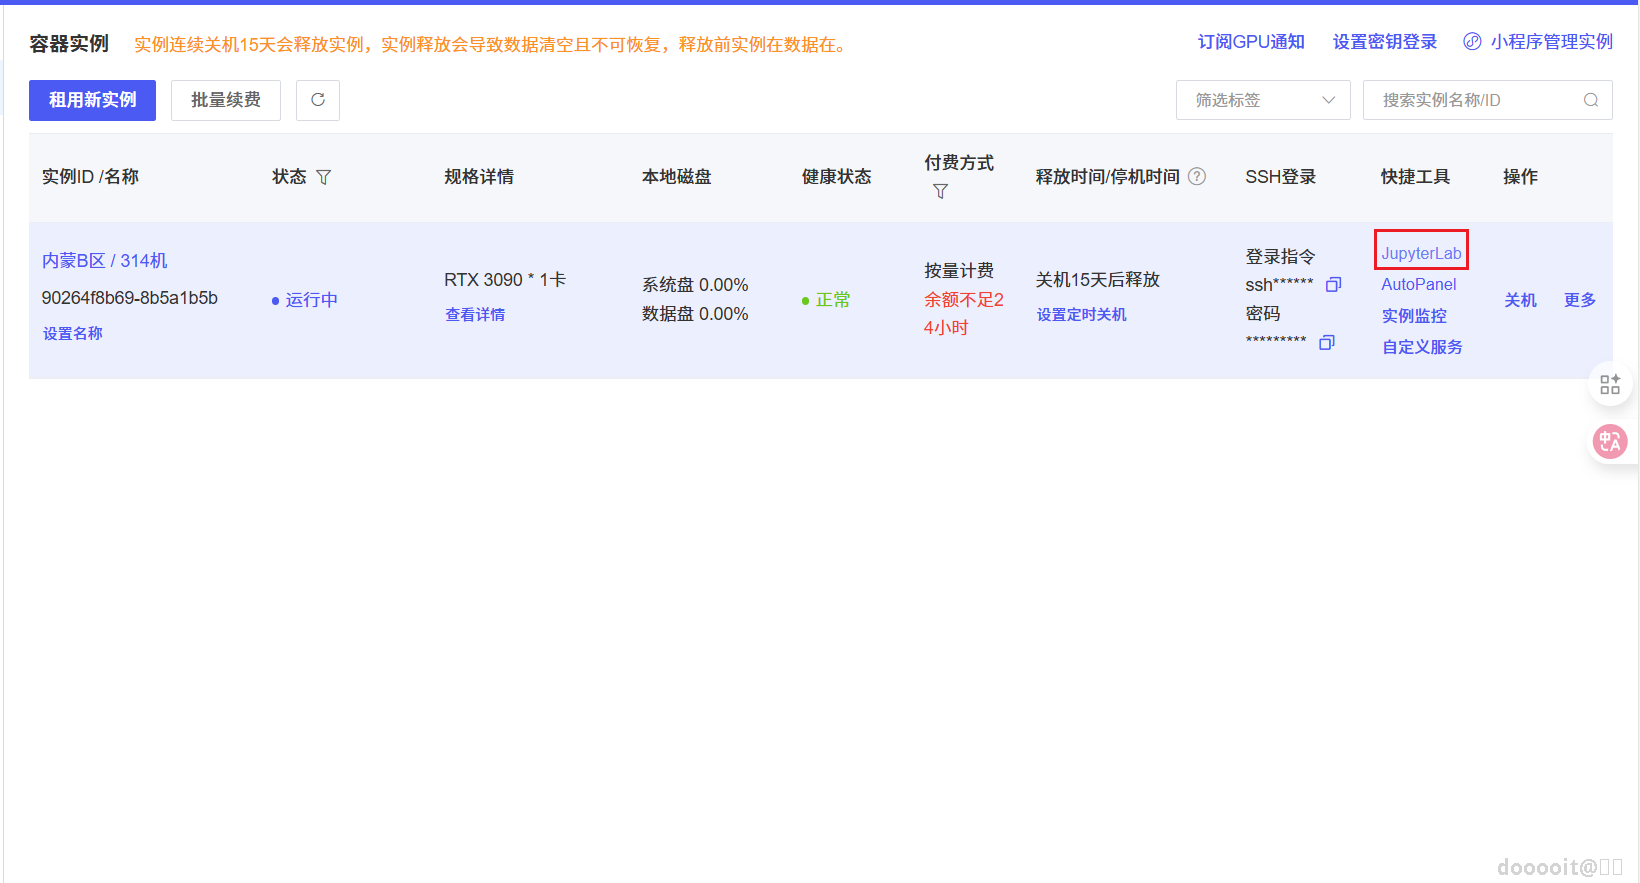Copy the SSH password
This screenshot has width=1640, height=883.
click(x=1327, y=342)
